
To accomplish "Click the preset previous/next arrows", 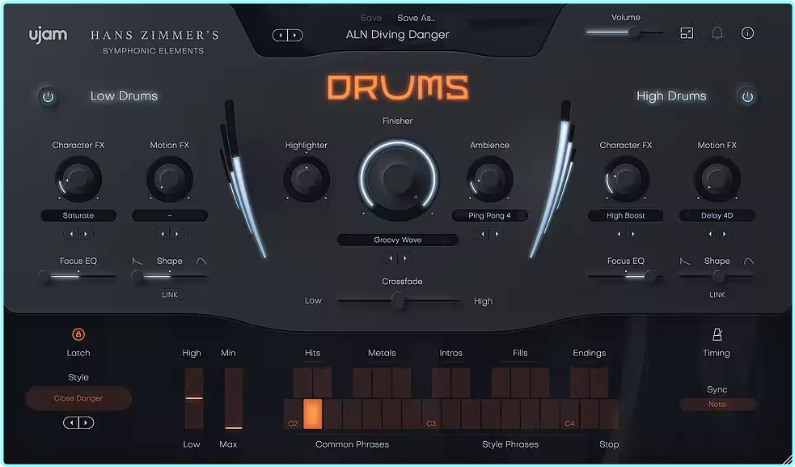I will 287,35.
